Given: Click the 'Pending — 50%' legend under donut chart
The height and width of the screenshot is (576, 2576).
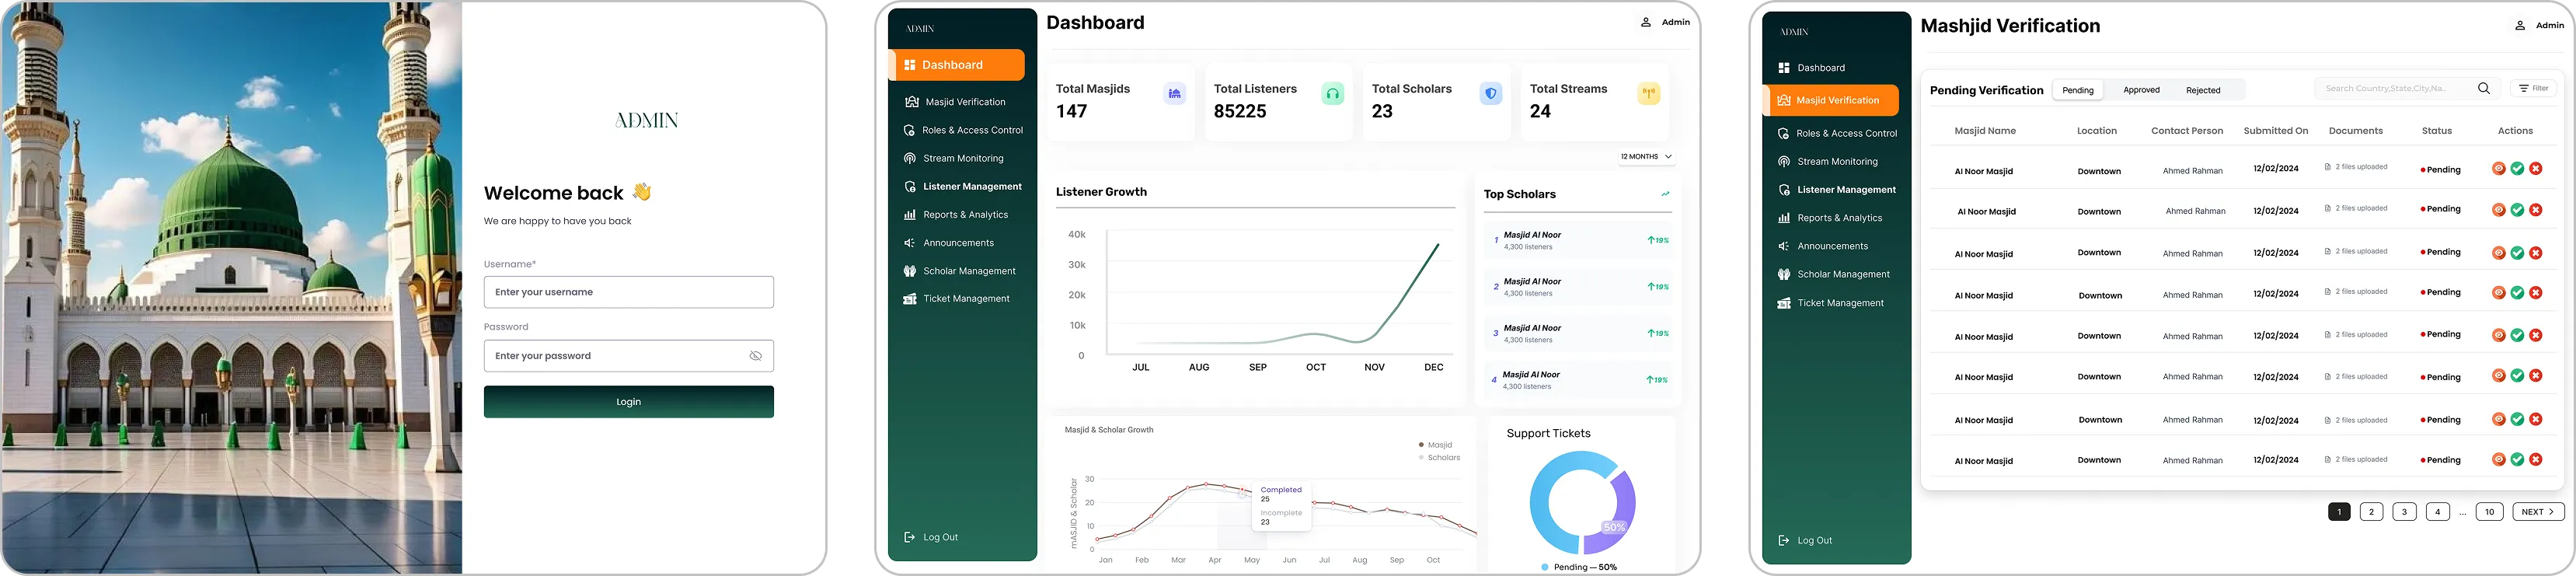Looking at the screenshot, I should [x=1579, y=567].
